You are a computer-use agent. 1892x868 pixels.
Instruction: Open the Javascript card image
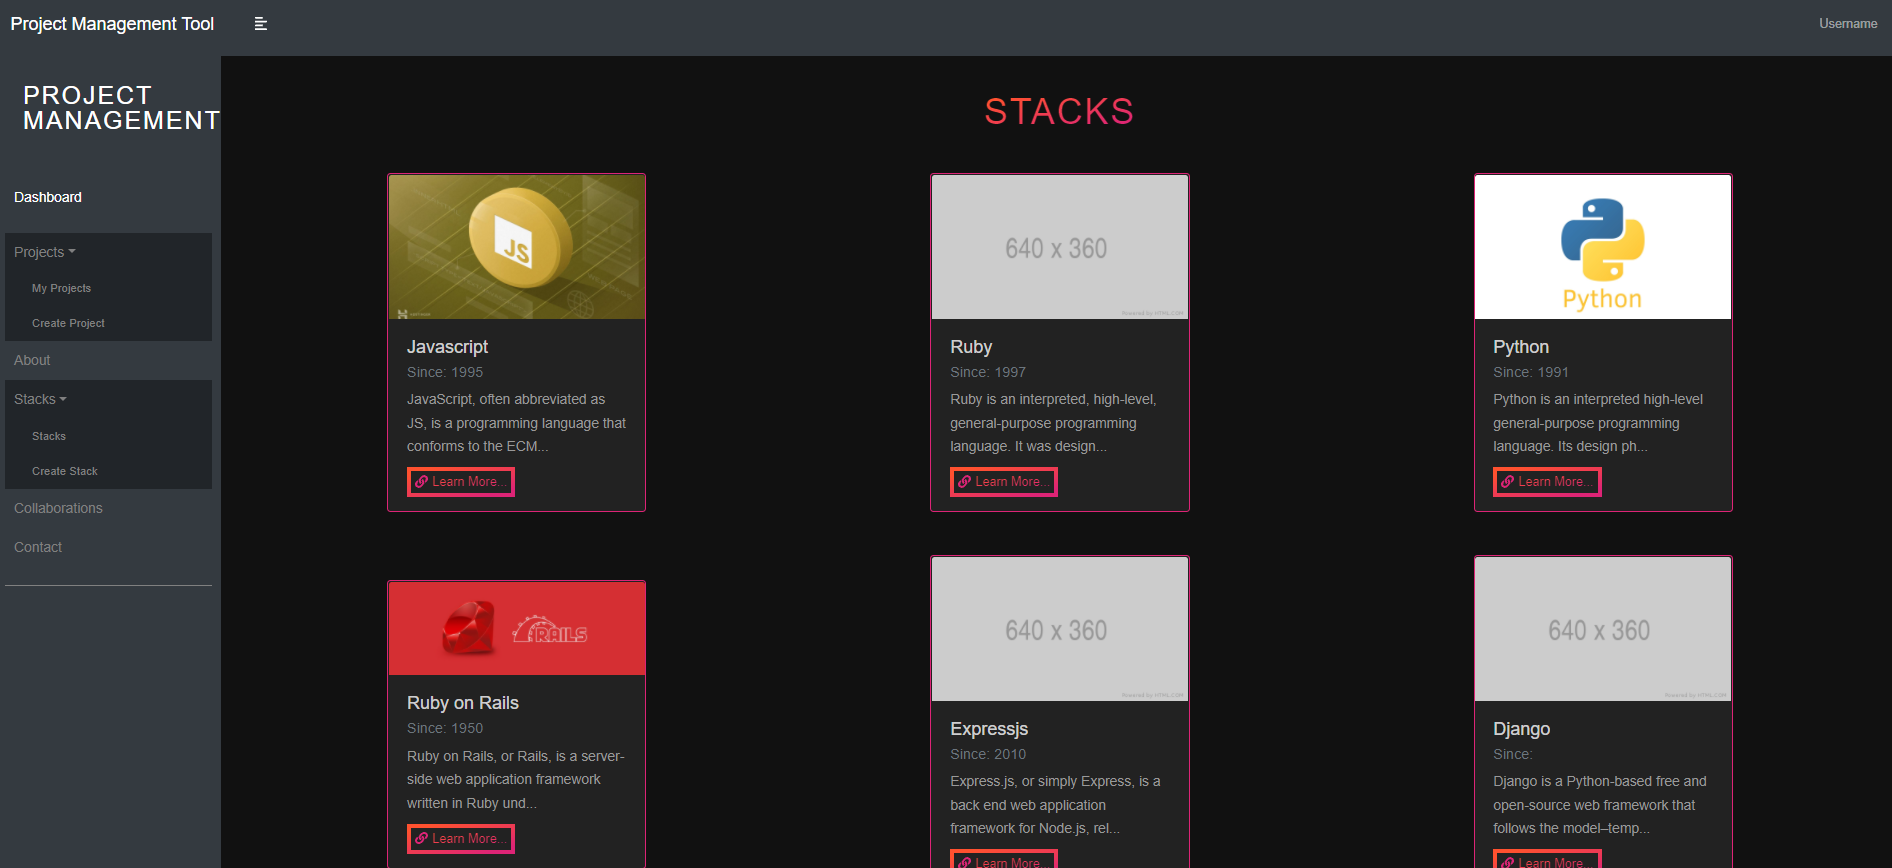click(517, 247)
